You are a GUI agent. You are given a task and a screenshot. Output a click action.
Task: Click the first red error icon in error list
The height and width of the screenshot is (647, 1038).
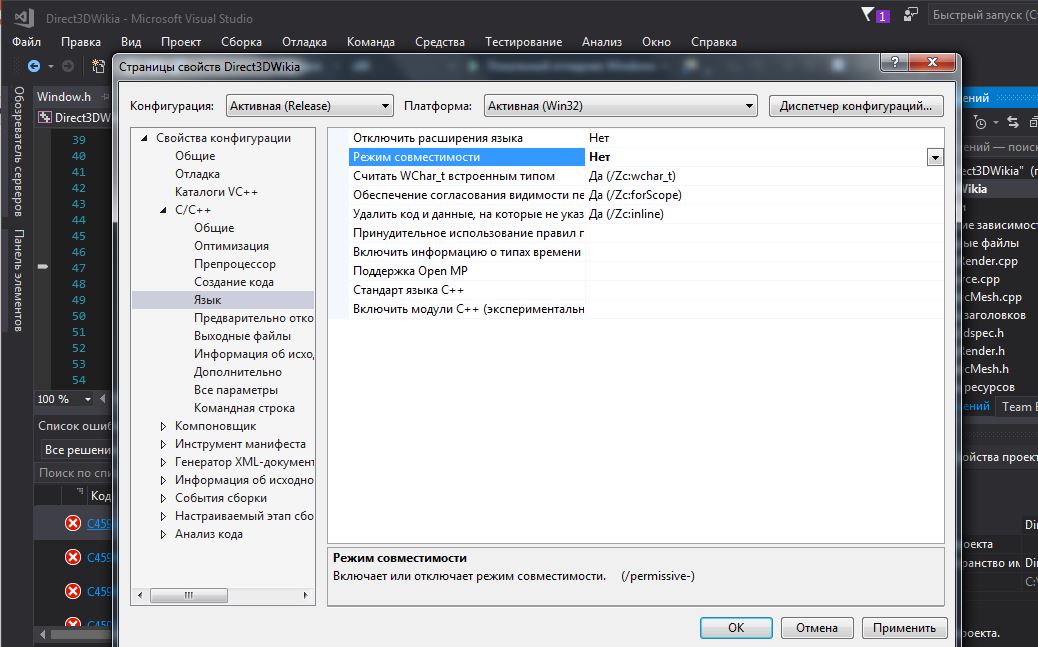[73, 523]
